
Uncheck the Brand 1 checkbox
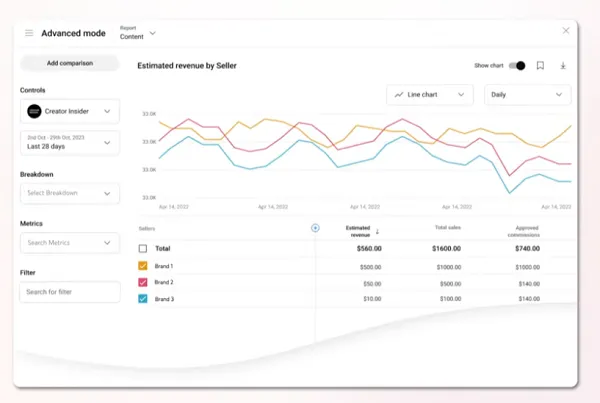(143, 266)
